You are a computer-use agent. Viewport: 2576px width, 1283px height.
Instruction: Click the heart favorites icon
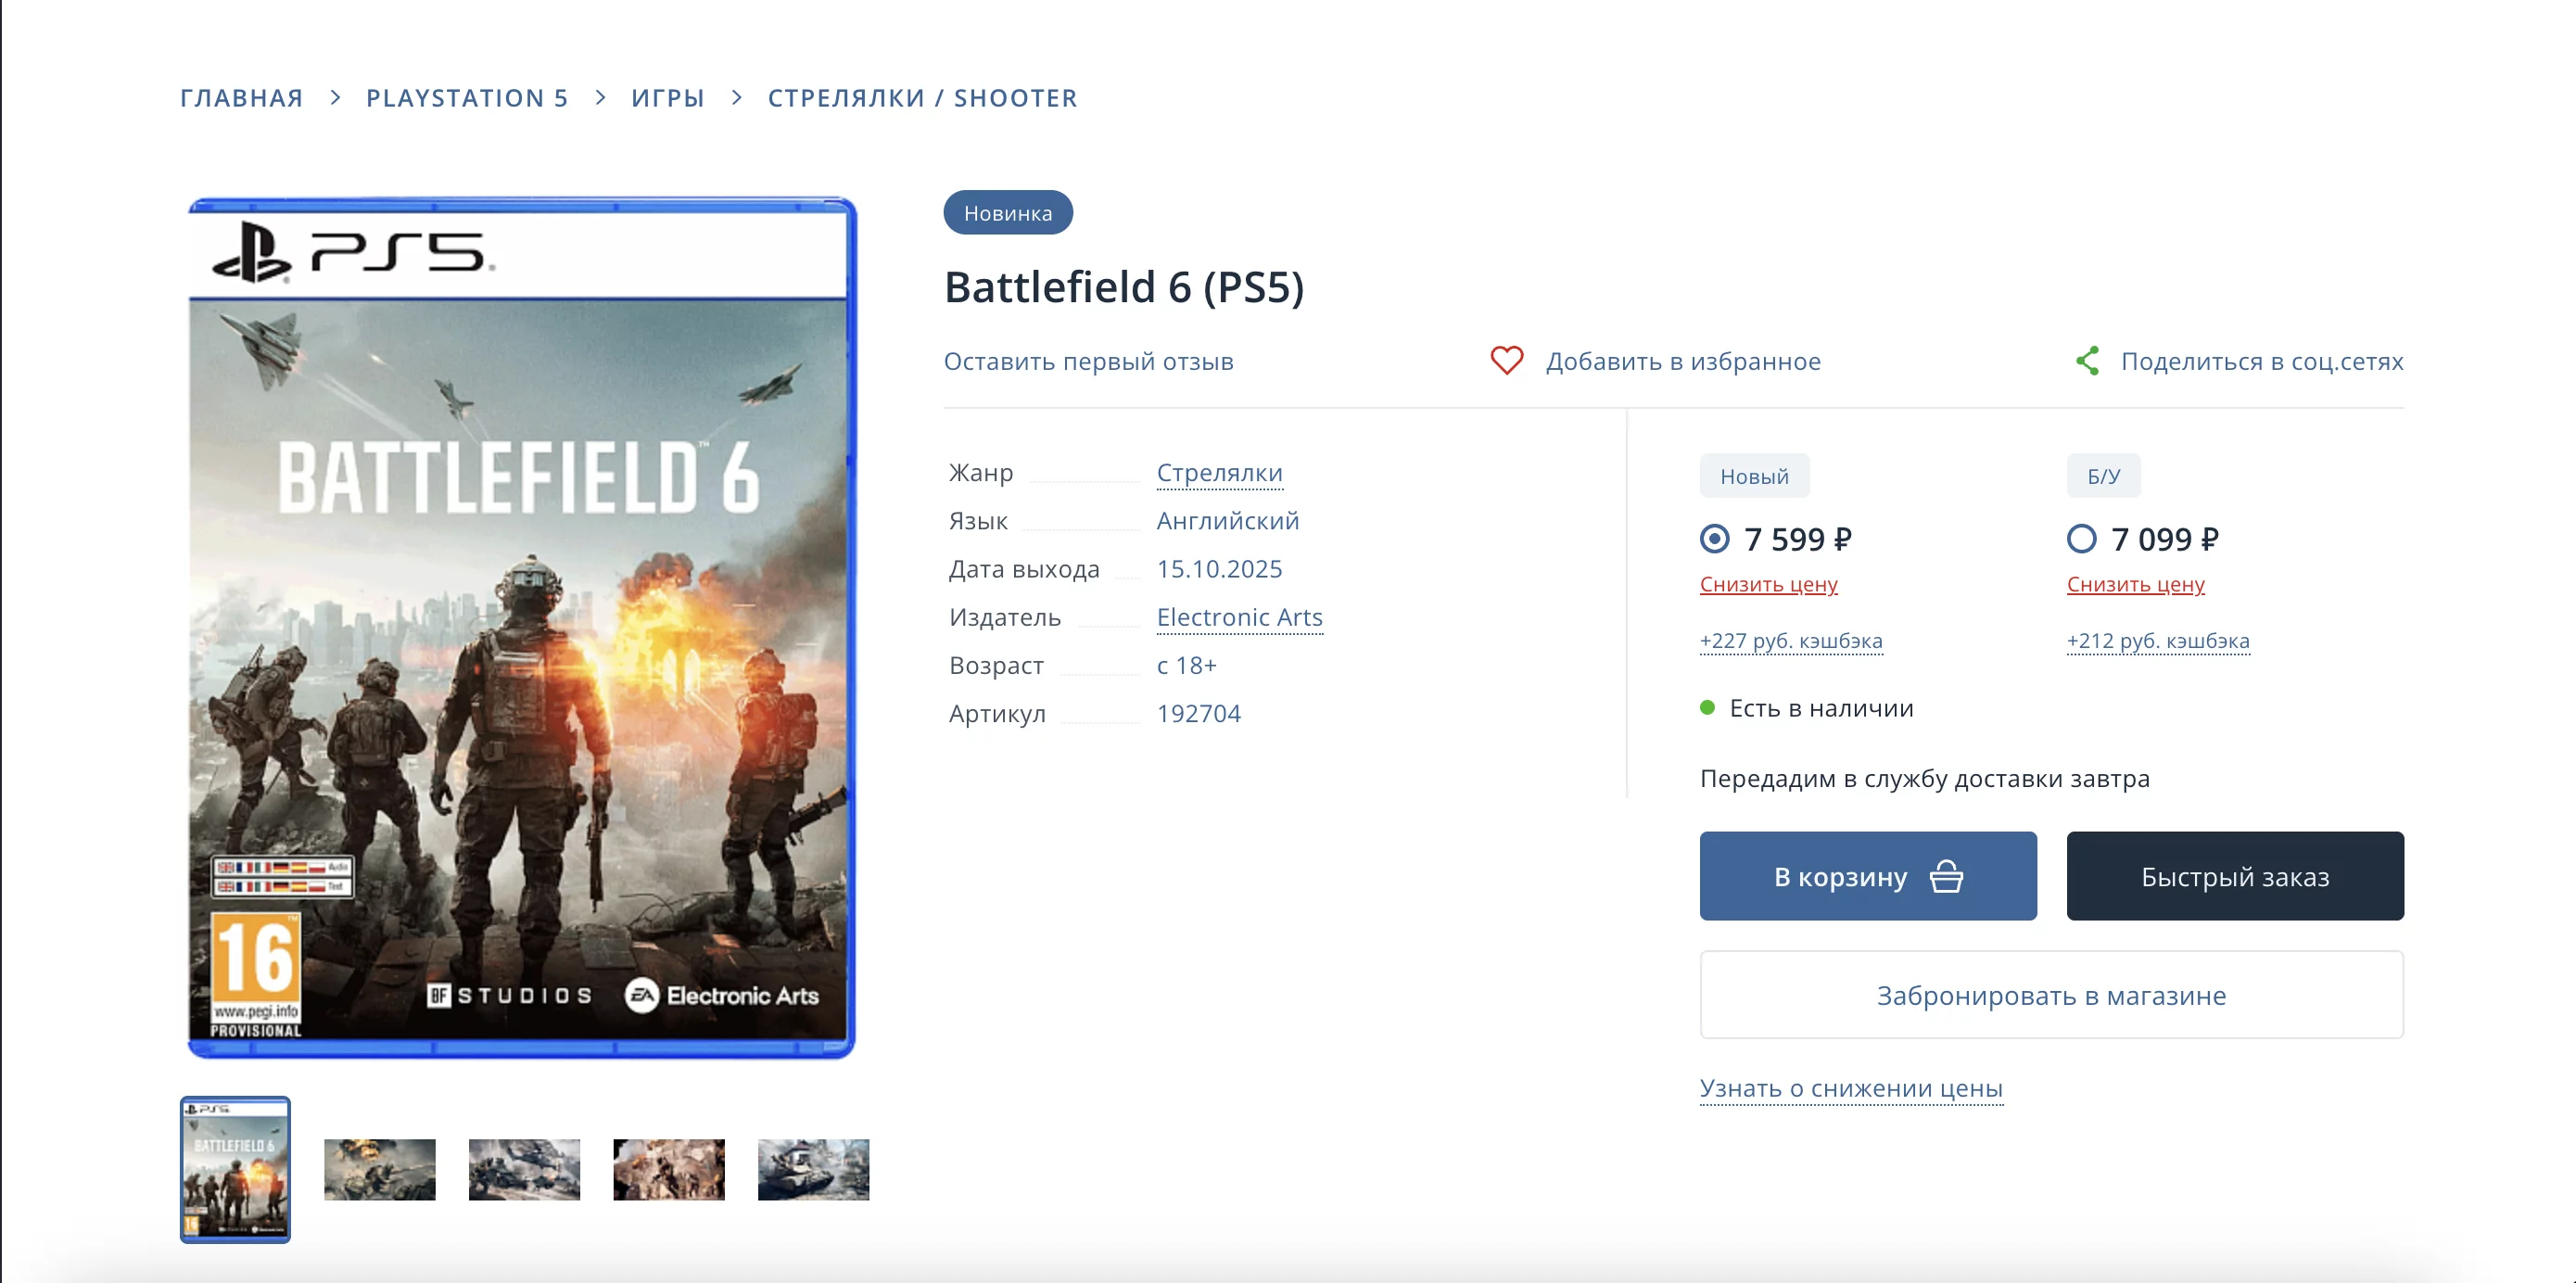point(1506,360)
